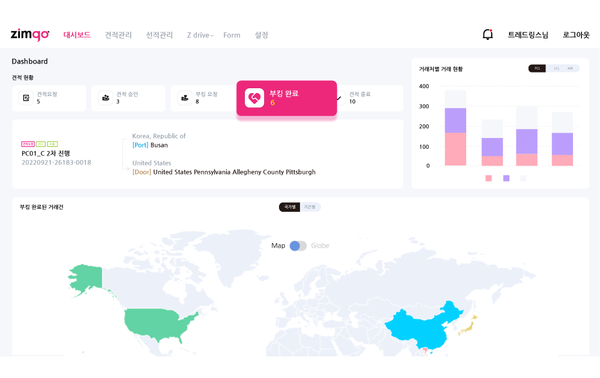This screenshot has width=600, height=378.
Task: Open the 견적관리 menu
Action: [x=118, y=35]
